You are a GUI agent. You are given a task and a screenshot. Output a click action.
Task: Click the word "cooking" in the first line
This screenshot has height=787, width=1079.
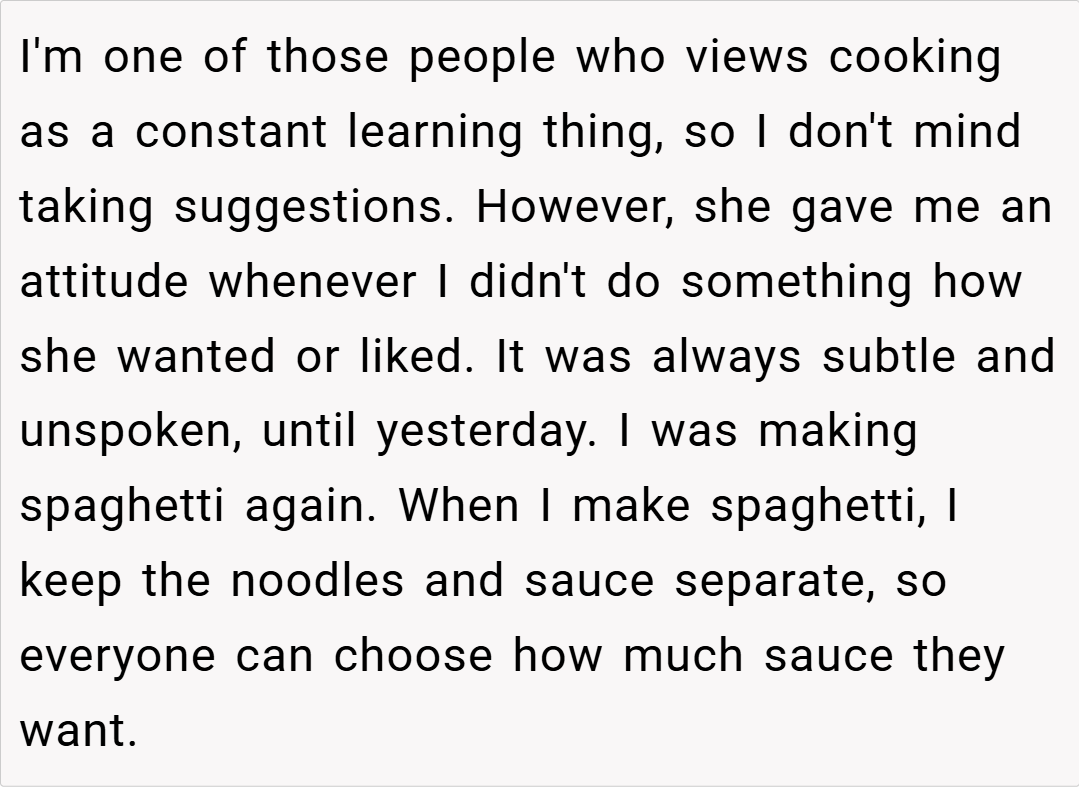(914, 59)
